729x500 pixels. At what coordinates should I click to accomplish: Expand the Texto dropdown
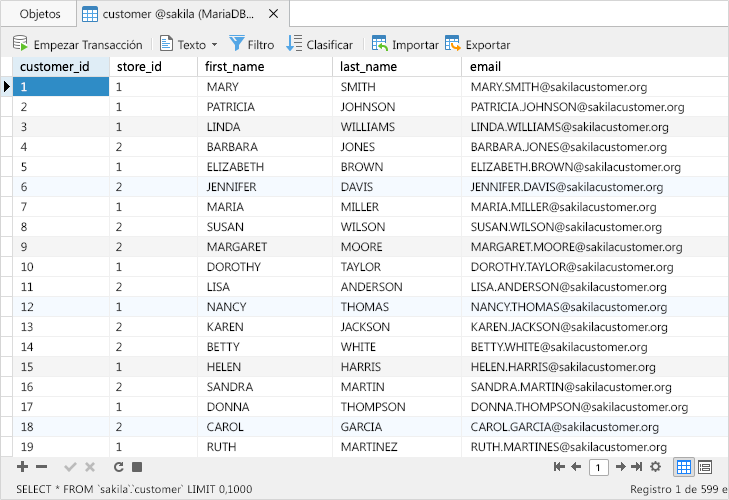click(214, 45)
